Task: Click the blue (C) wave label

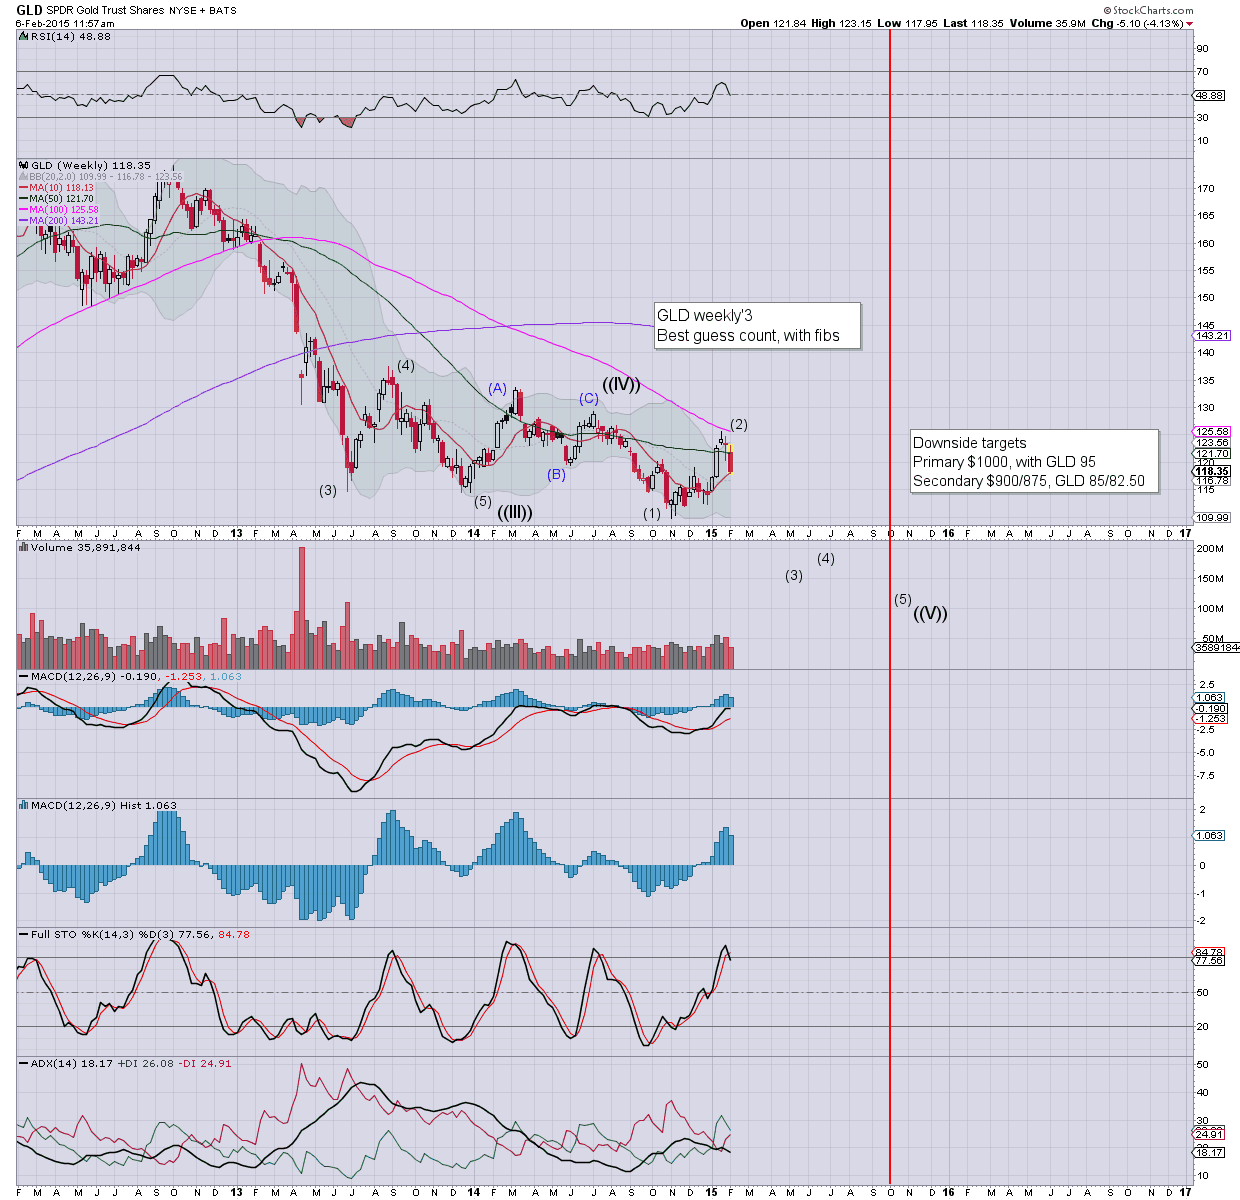Action: (x=589, y=399)
